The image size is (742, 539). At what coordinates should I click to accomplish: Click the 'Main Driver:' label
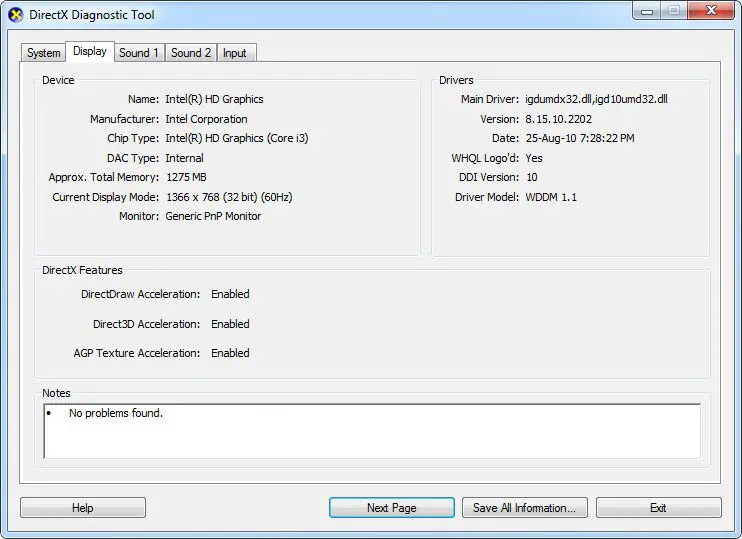pyautogui.click(x=490, y=99)
